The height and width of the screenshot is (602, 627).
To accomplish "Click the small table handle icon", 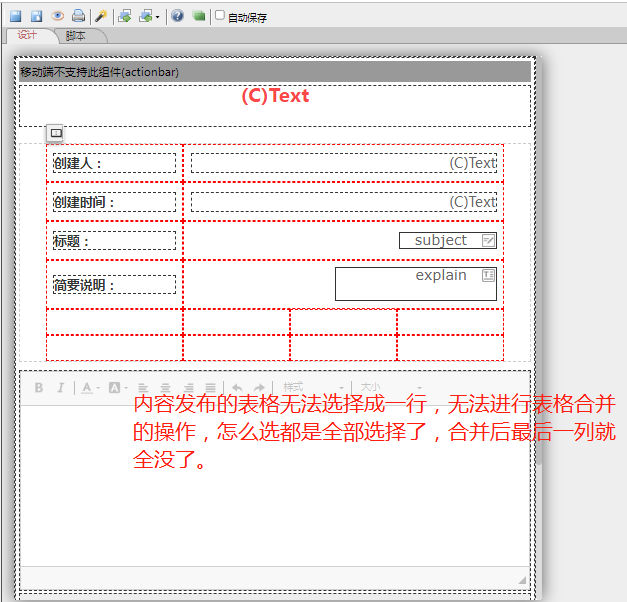I will (x=56, y=133).
